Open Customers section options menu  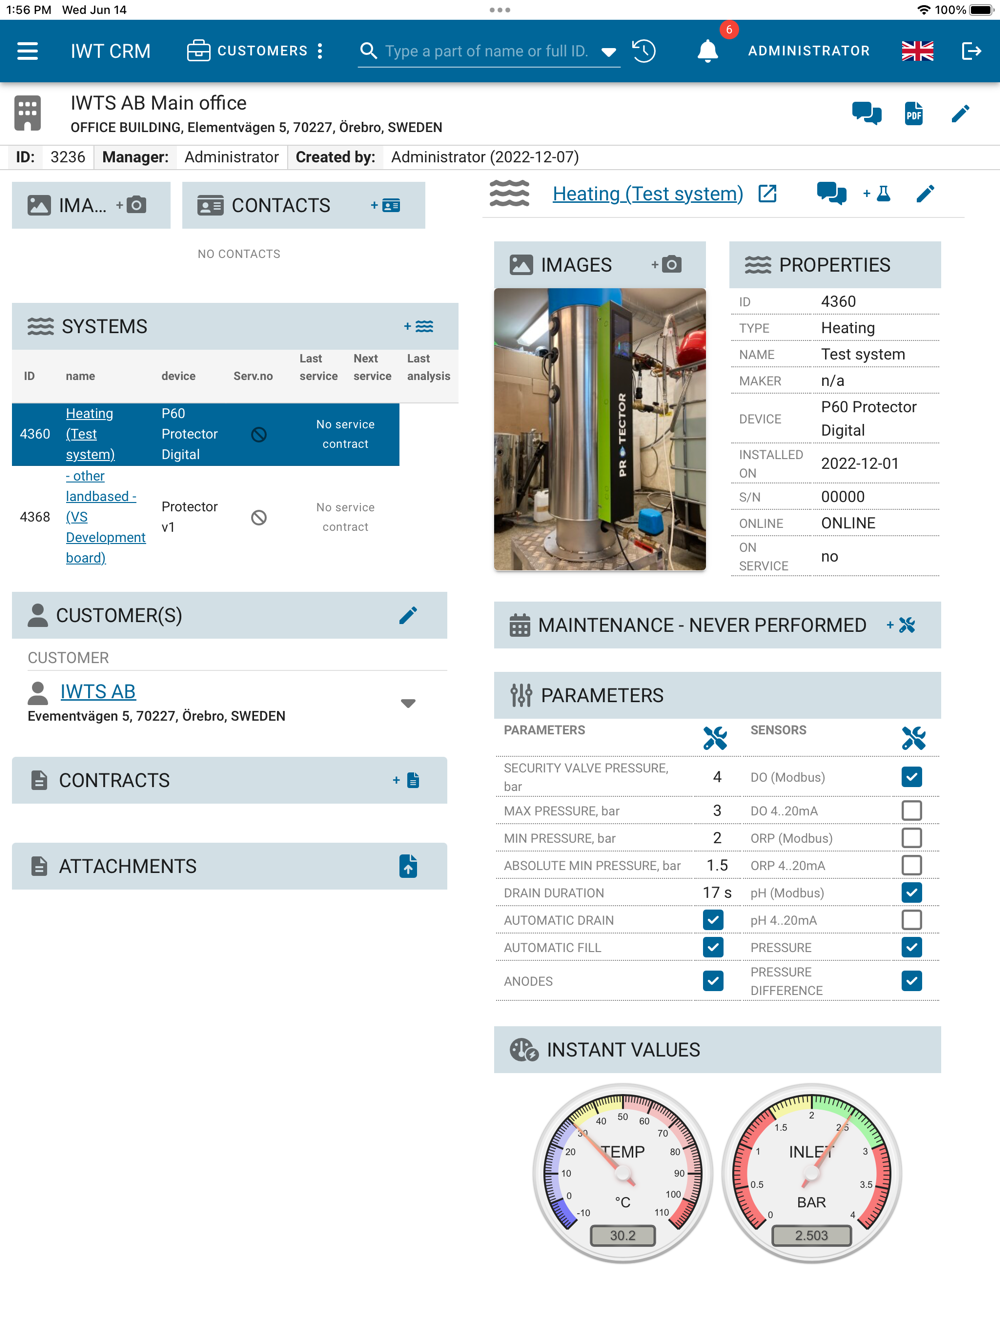(320, 51)
